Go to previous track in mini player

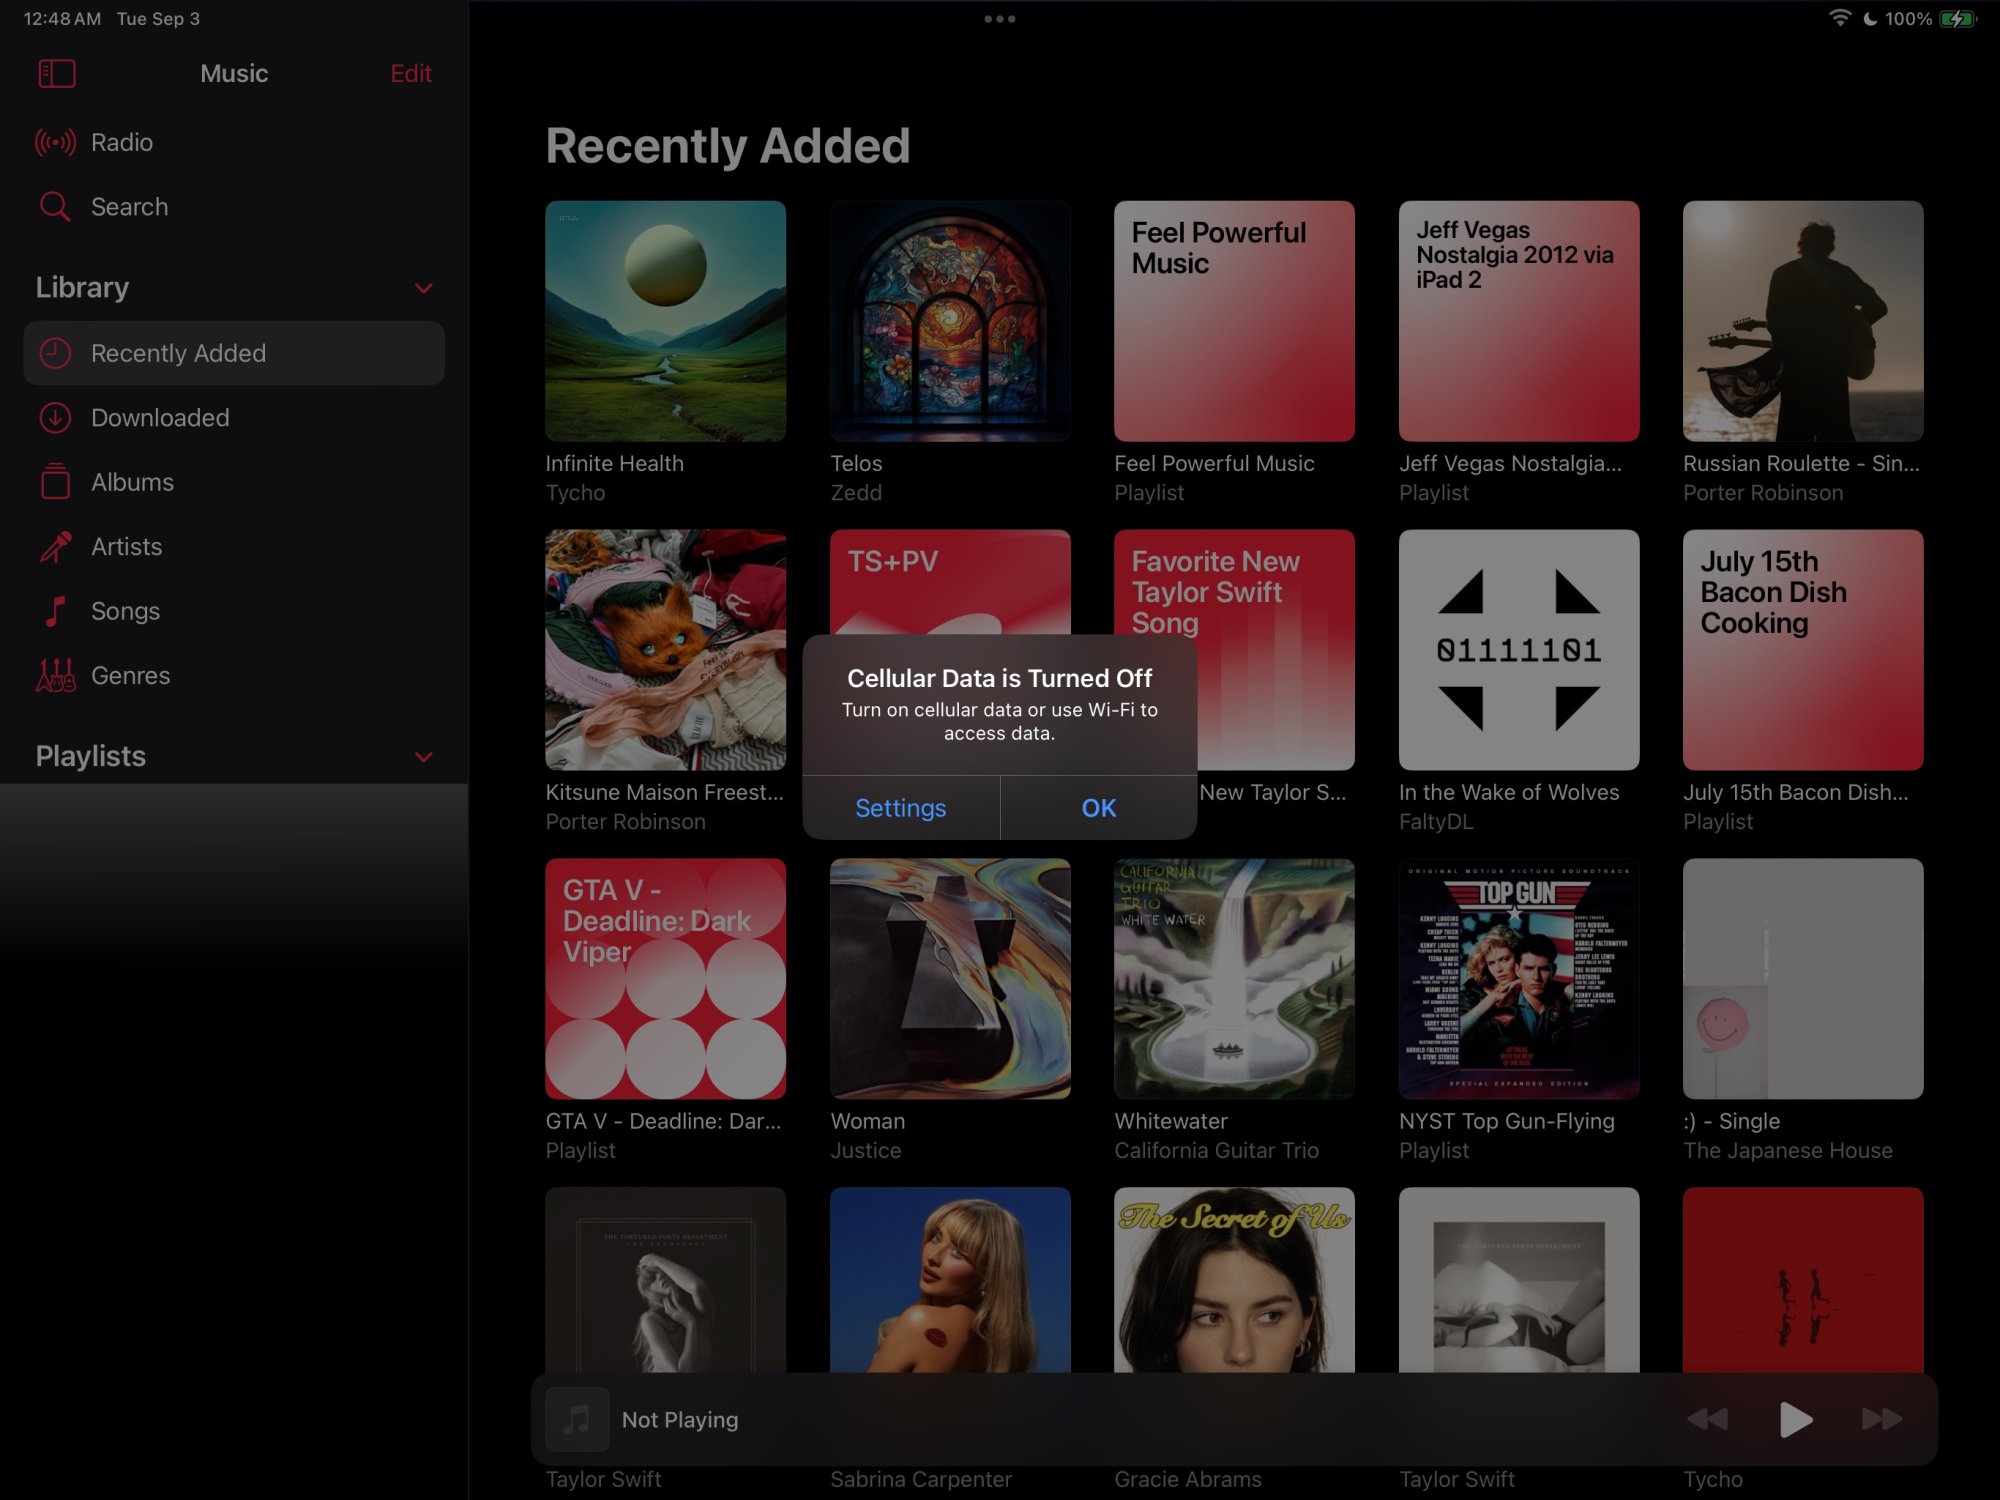coord(1707,1419)
